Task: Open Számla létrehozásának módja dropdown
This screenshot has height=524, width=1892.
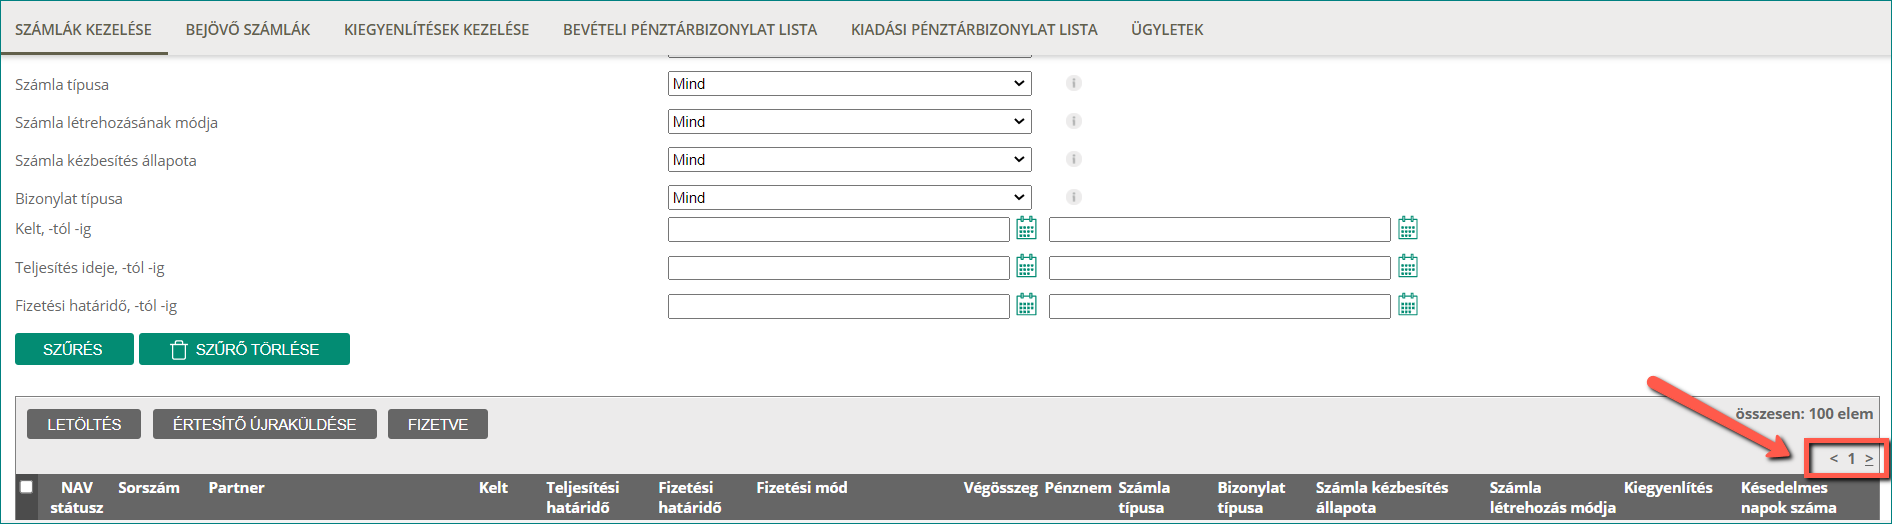Action: pos(849,122)
